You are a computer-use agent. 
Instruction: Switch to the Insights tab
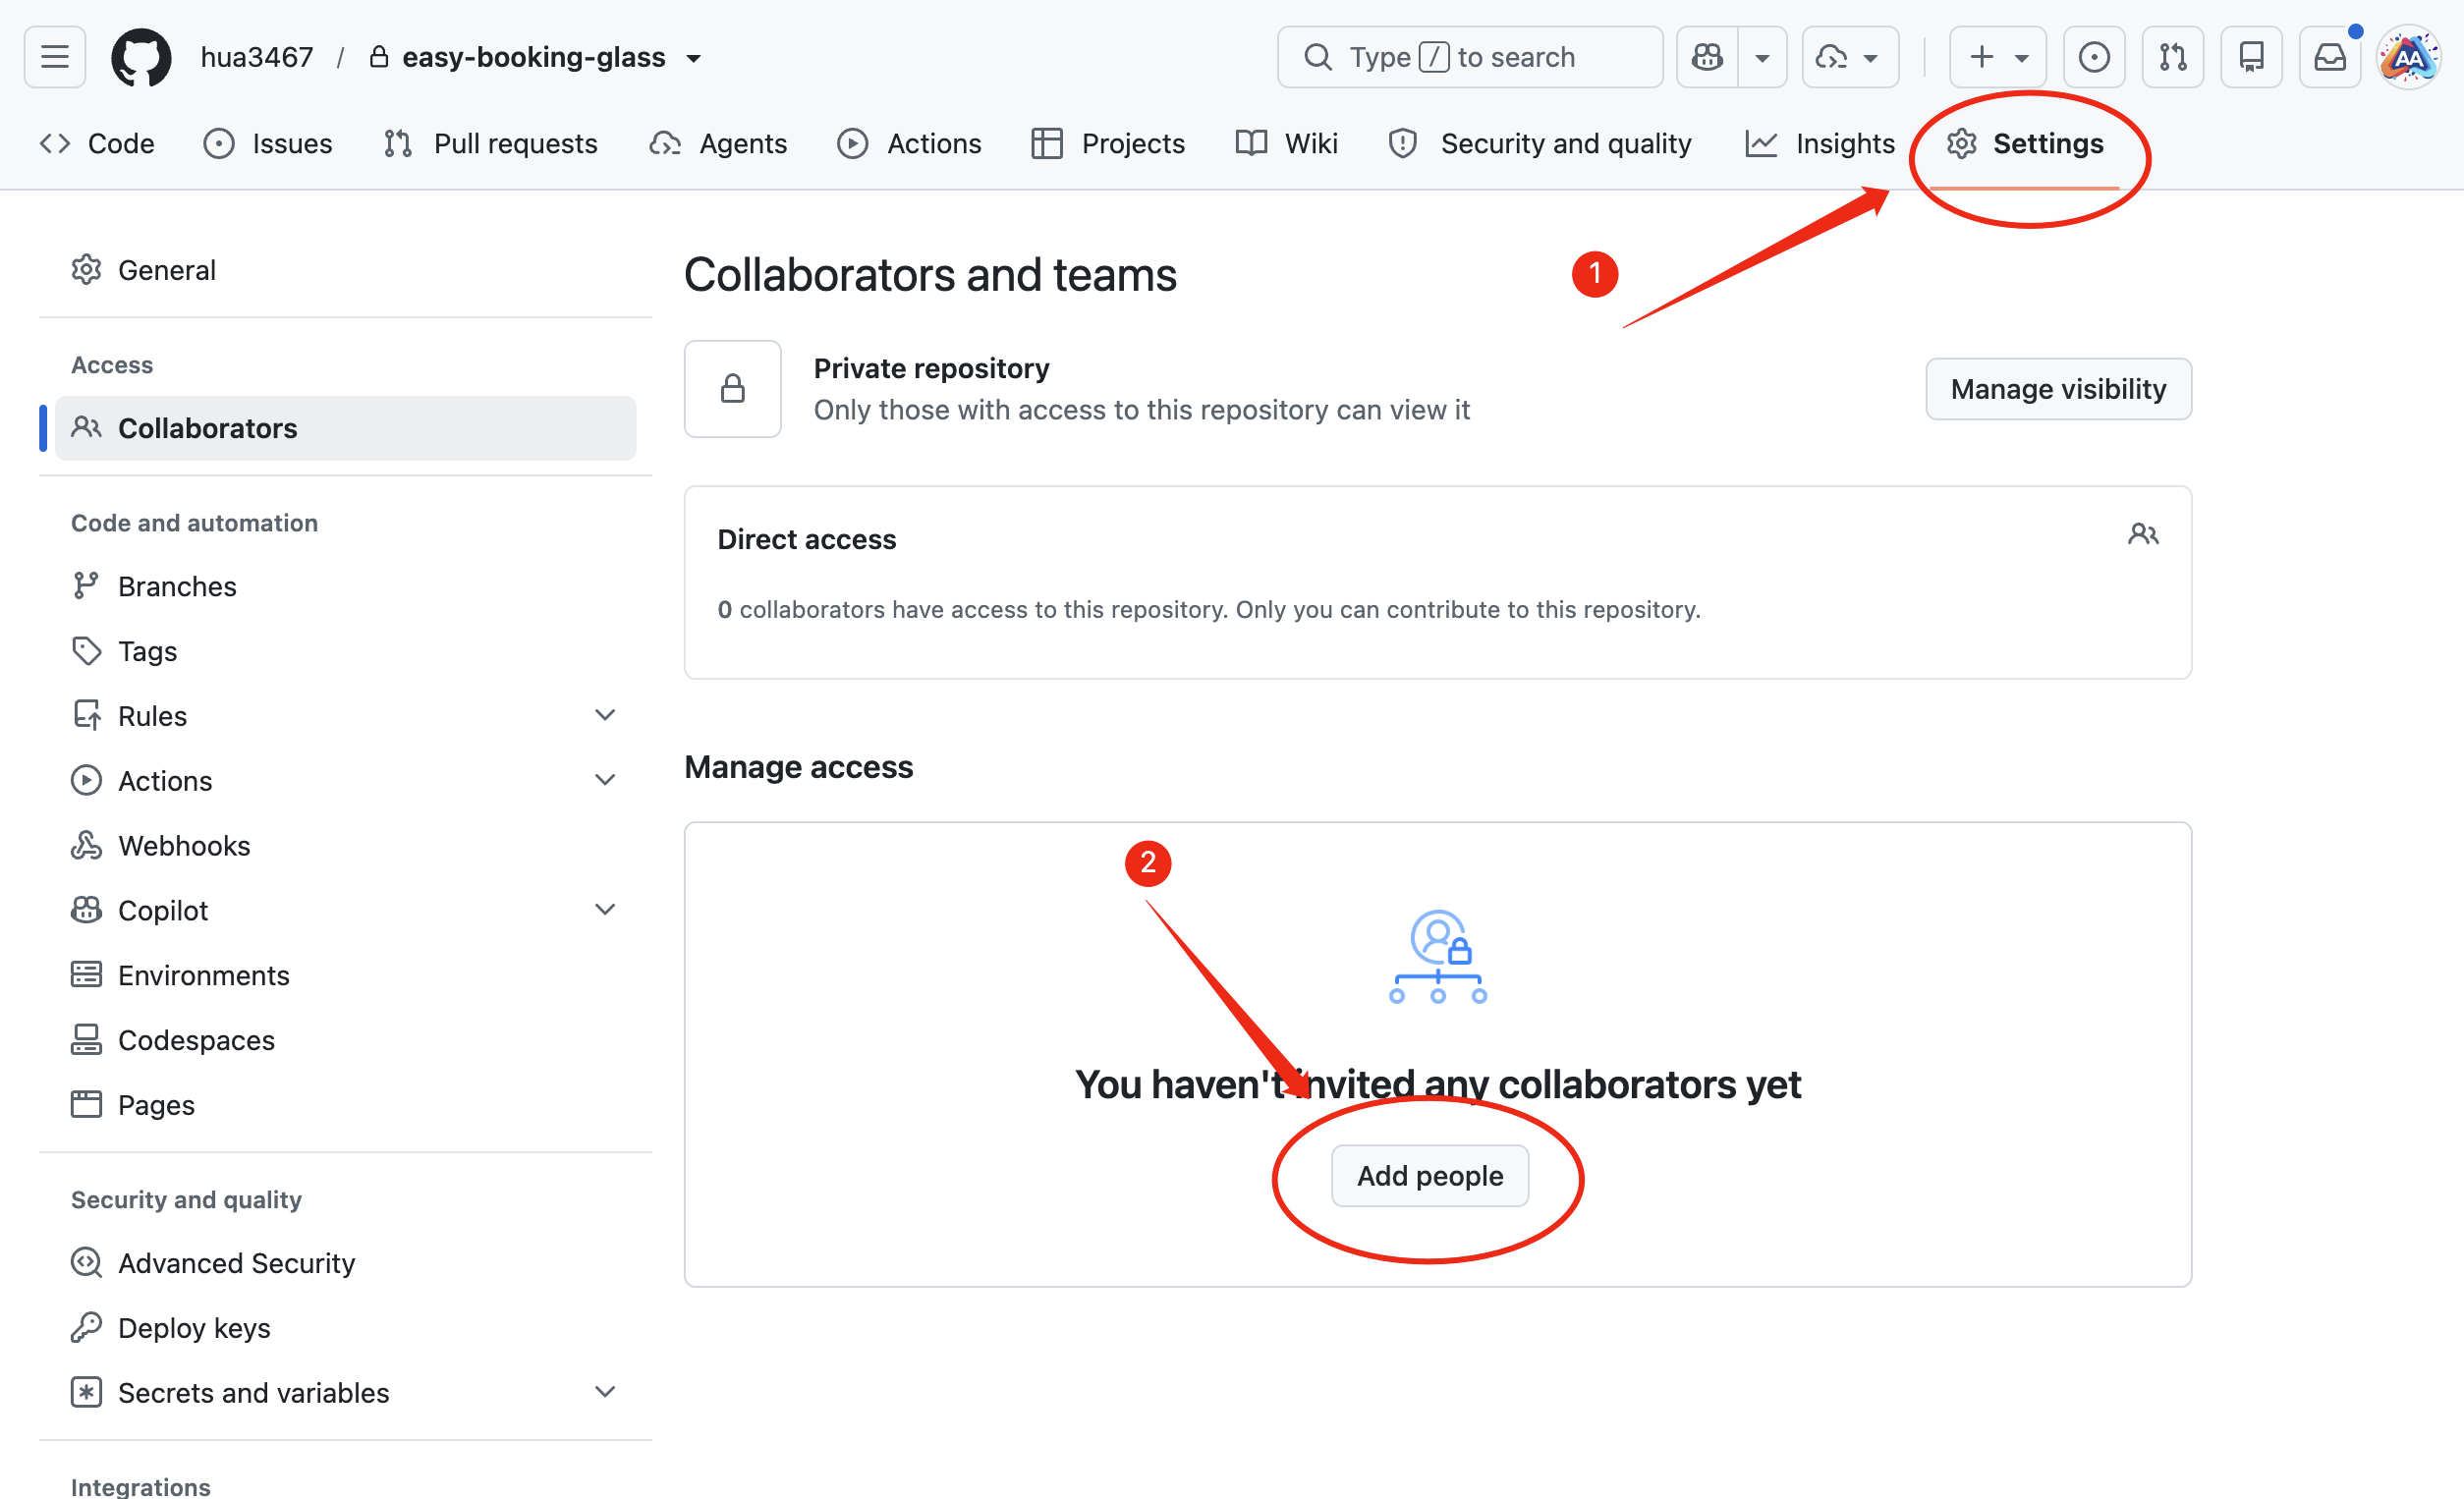click(x=1819, y=143)
